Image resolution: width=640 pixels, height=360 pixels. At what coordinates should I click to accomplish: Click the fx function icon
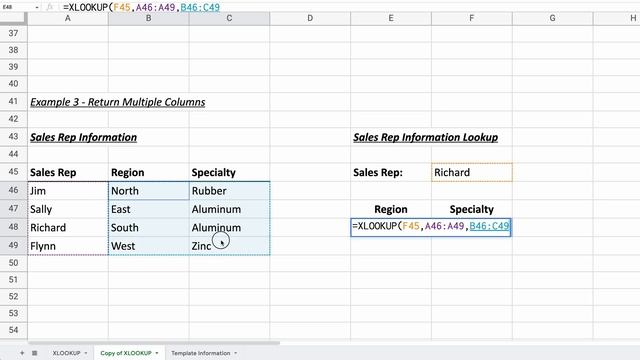50,7
